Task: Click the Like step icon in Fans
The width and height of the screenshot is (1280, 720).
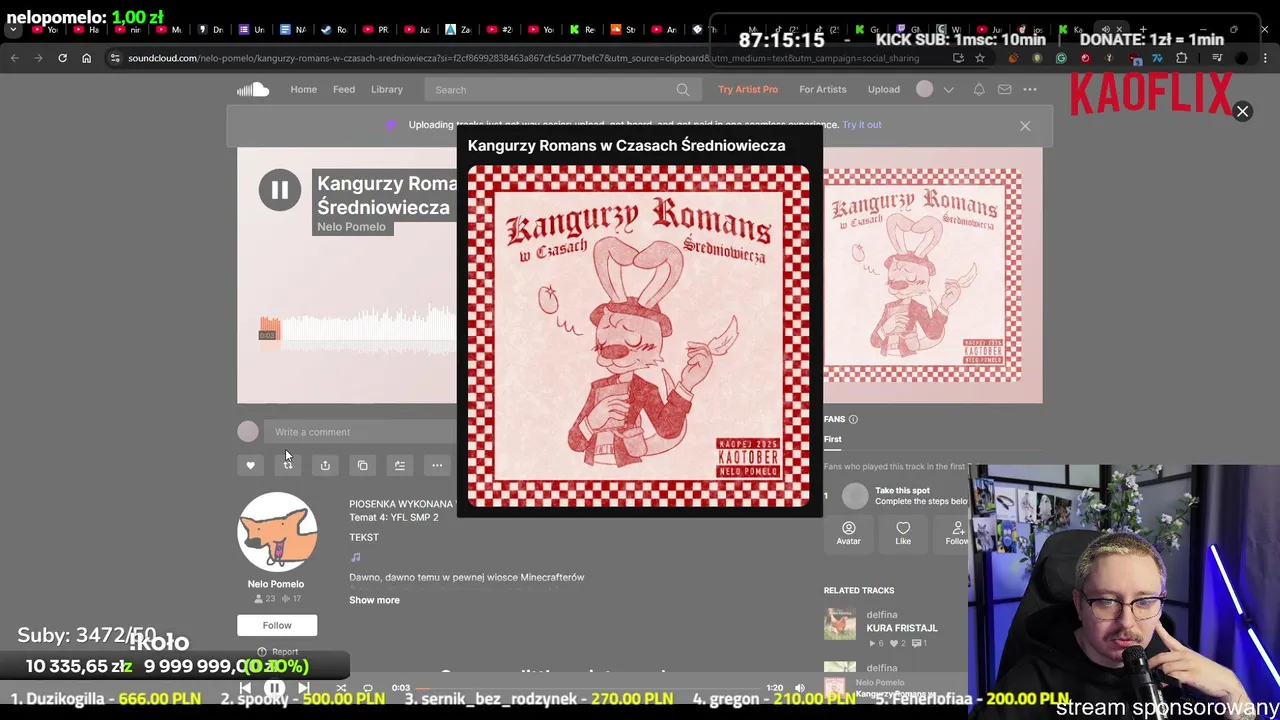Action: tap(903, 533)
